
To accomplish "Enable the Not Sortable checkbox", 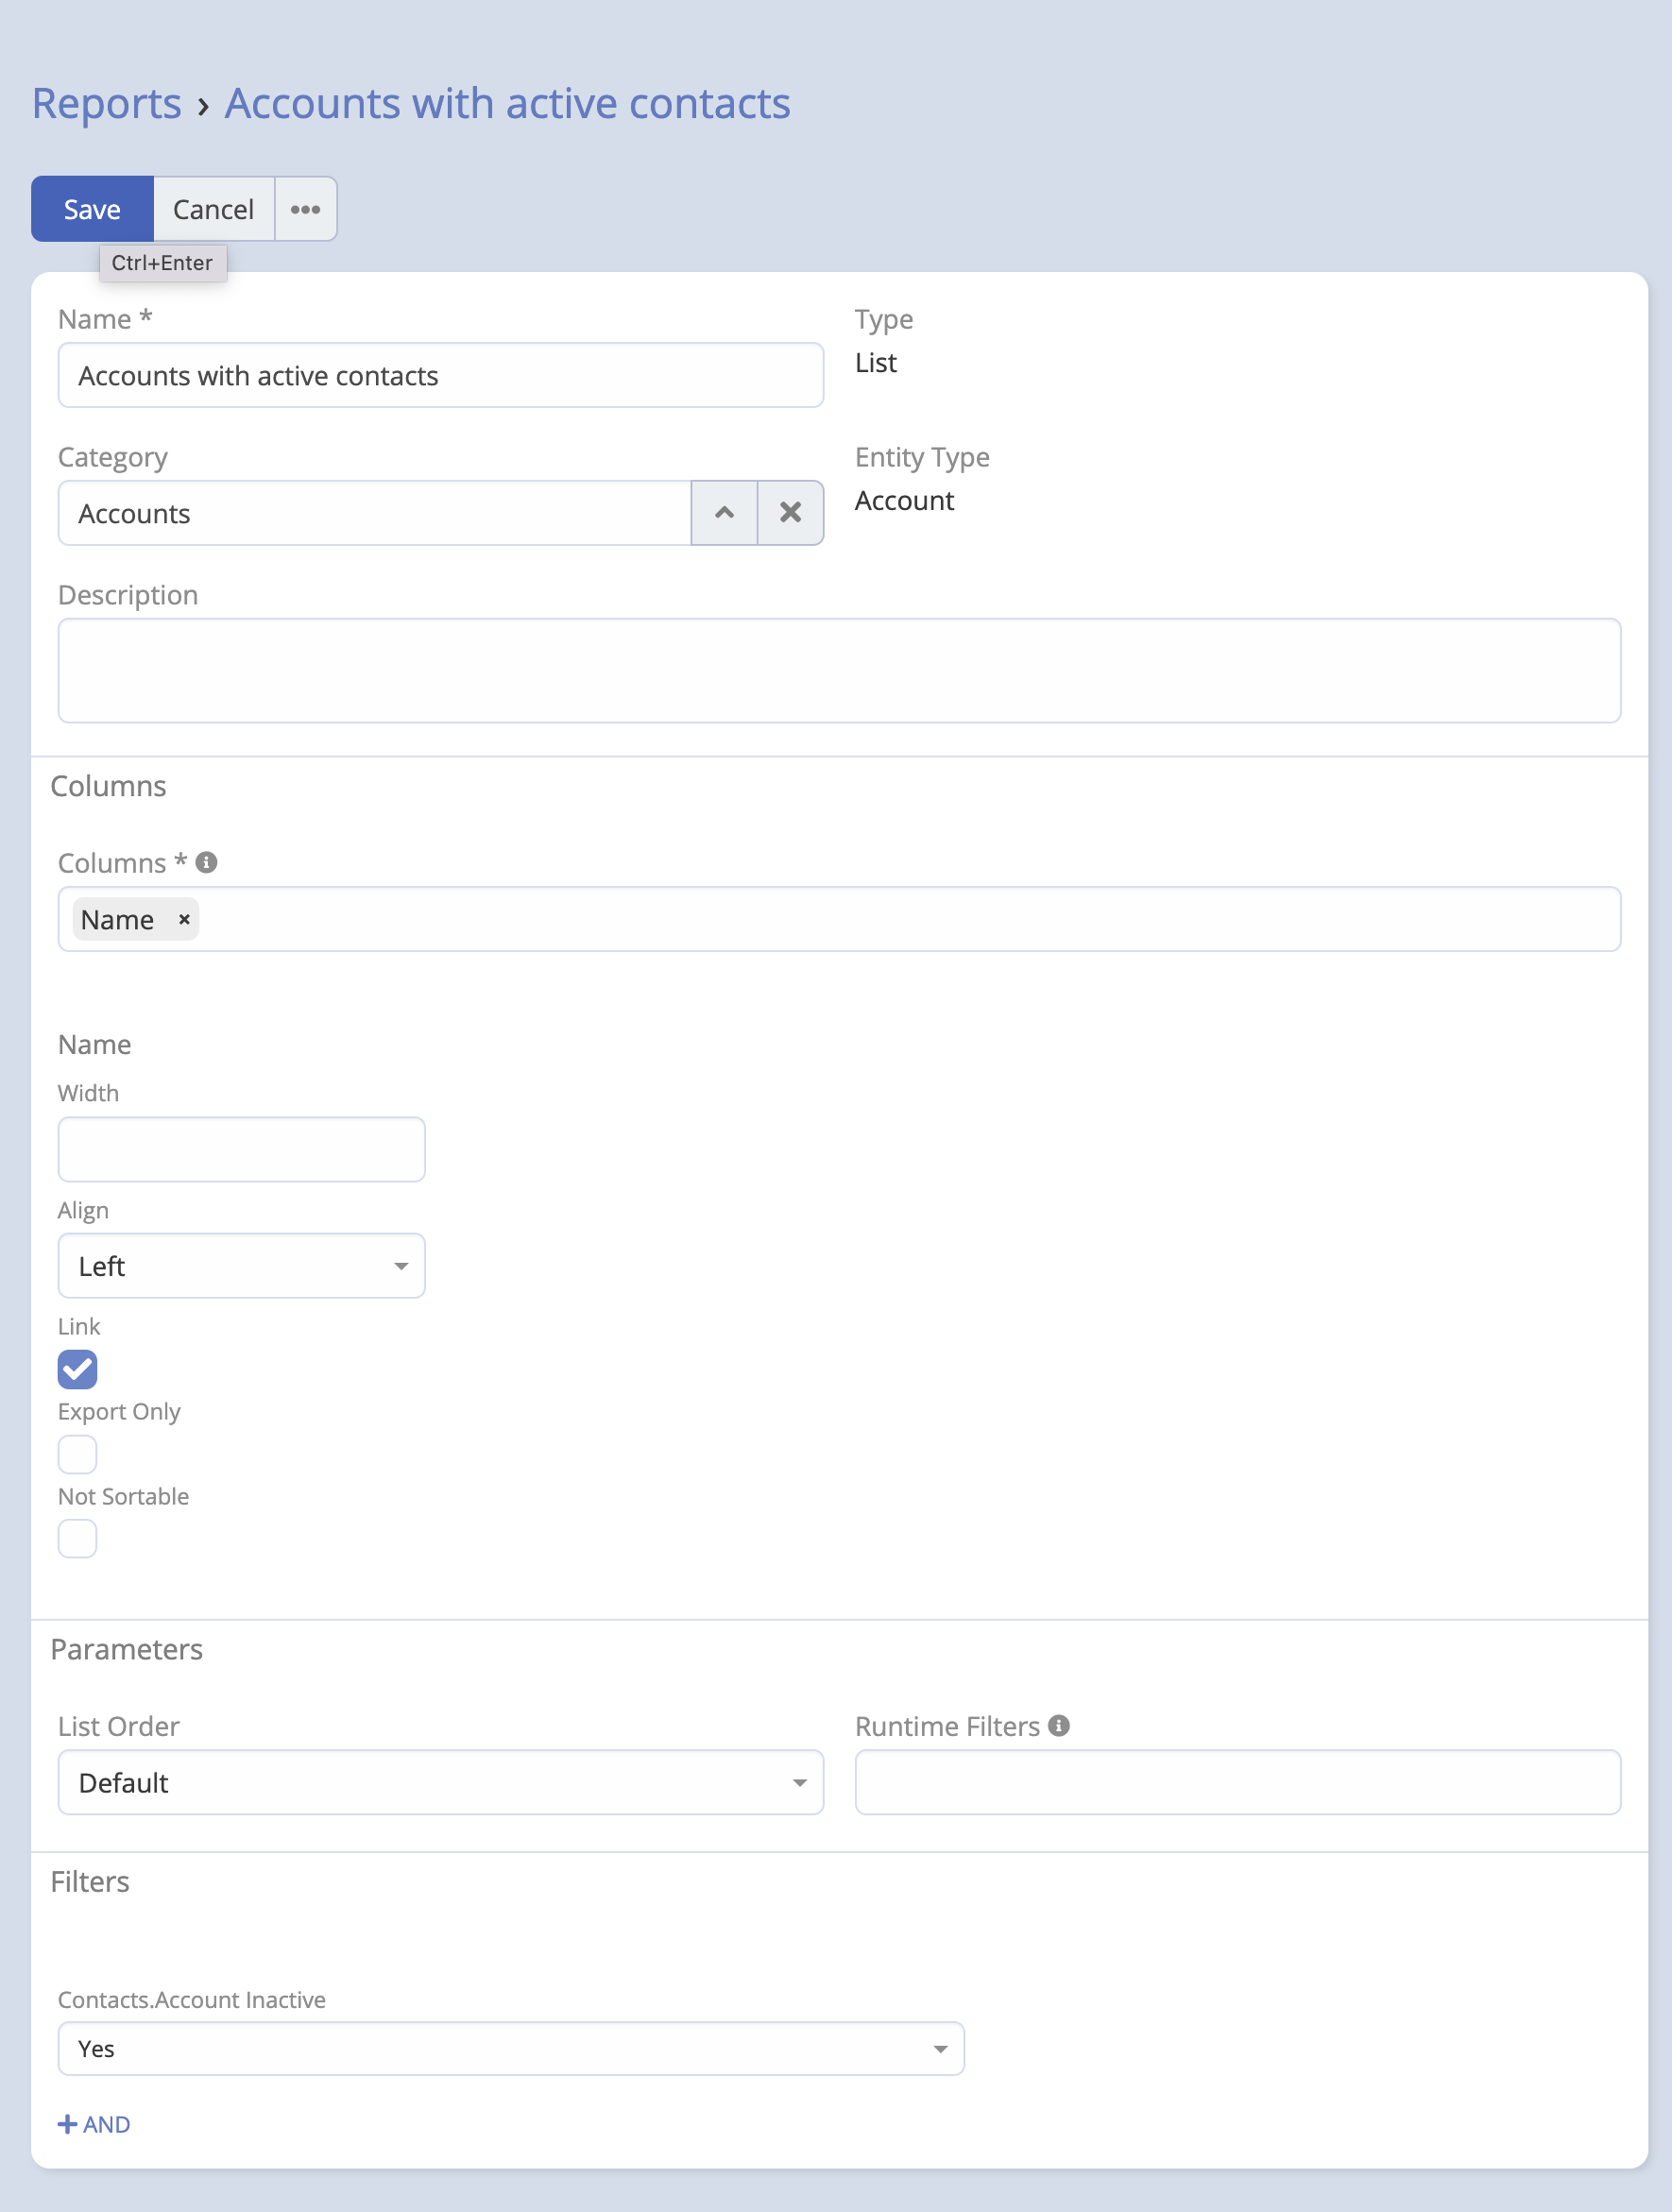I will (77, 1538).
